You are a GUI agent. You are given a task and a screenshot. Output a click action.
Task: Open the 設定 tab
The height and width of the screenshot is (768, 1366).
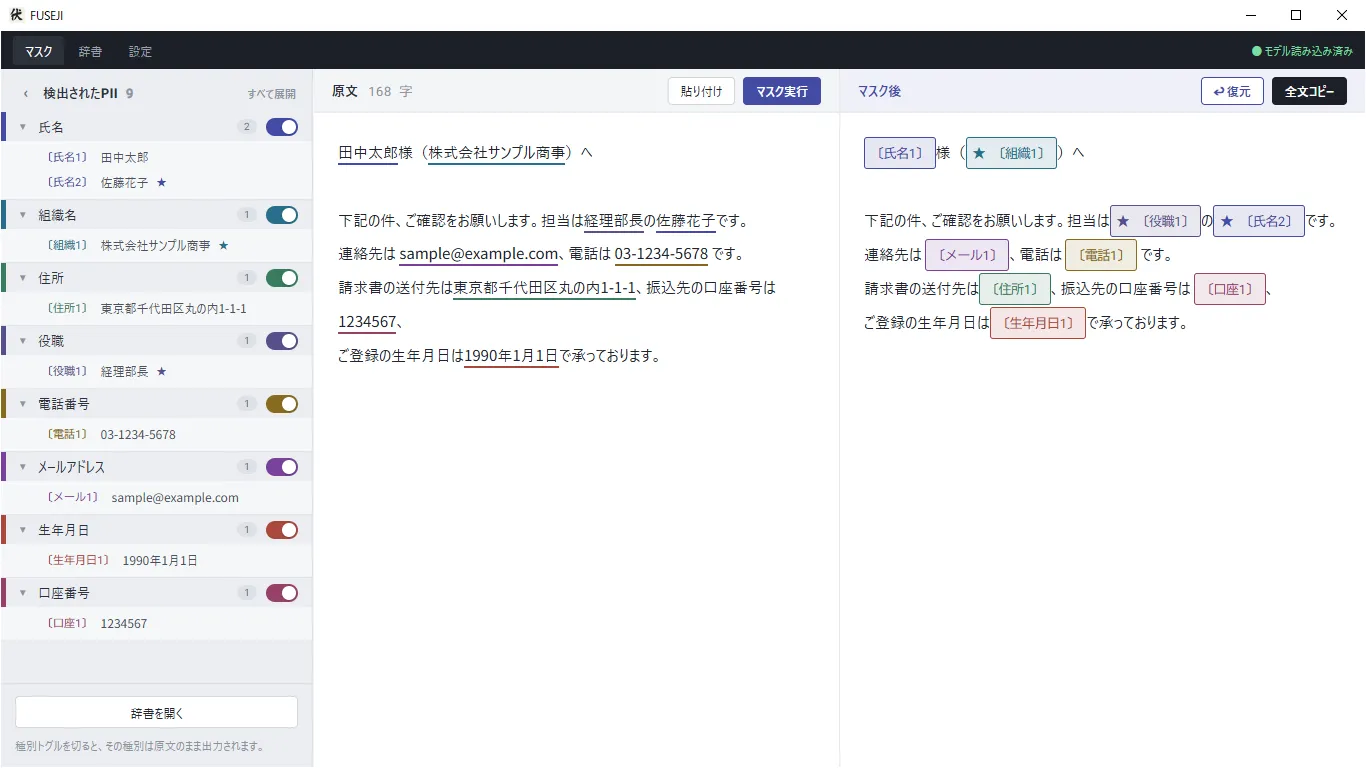pyautogui.click(x=140, y=51)
